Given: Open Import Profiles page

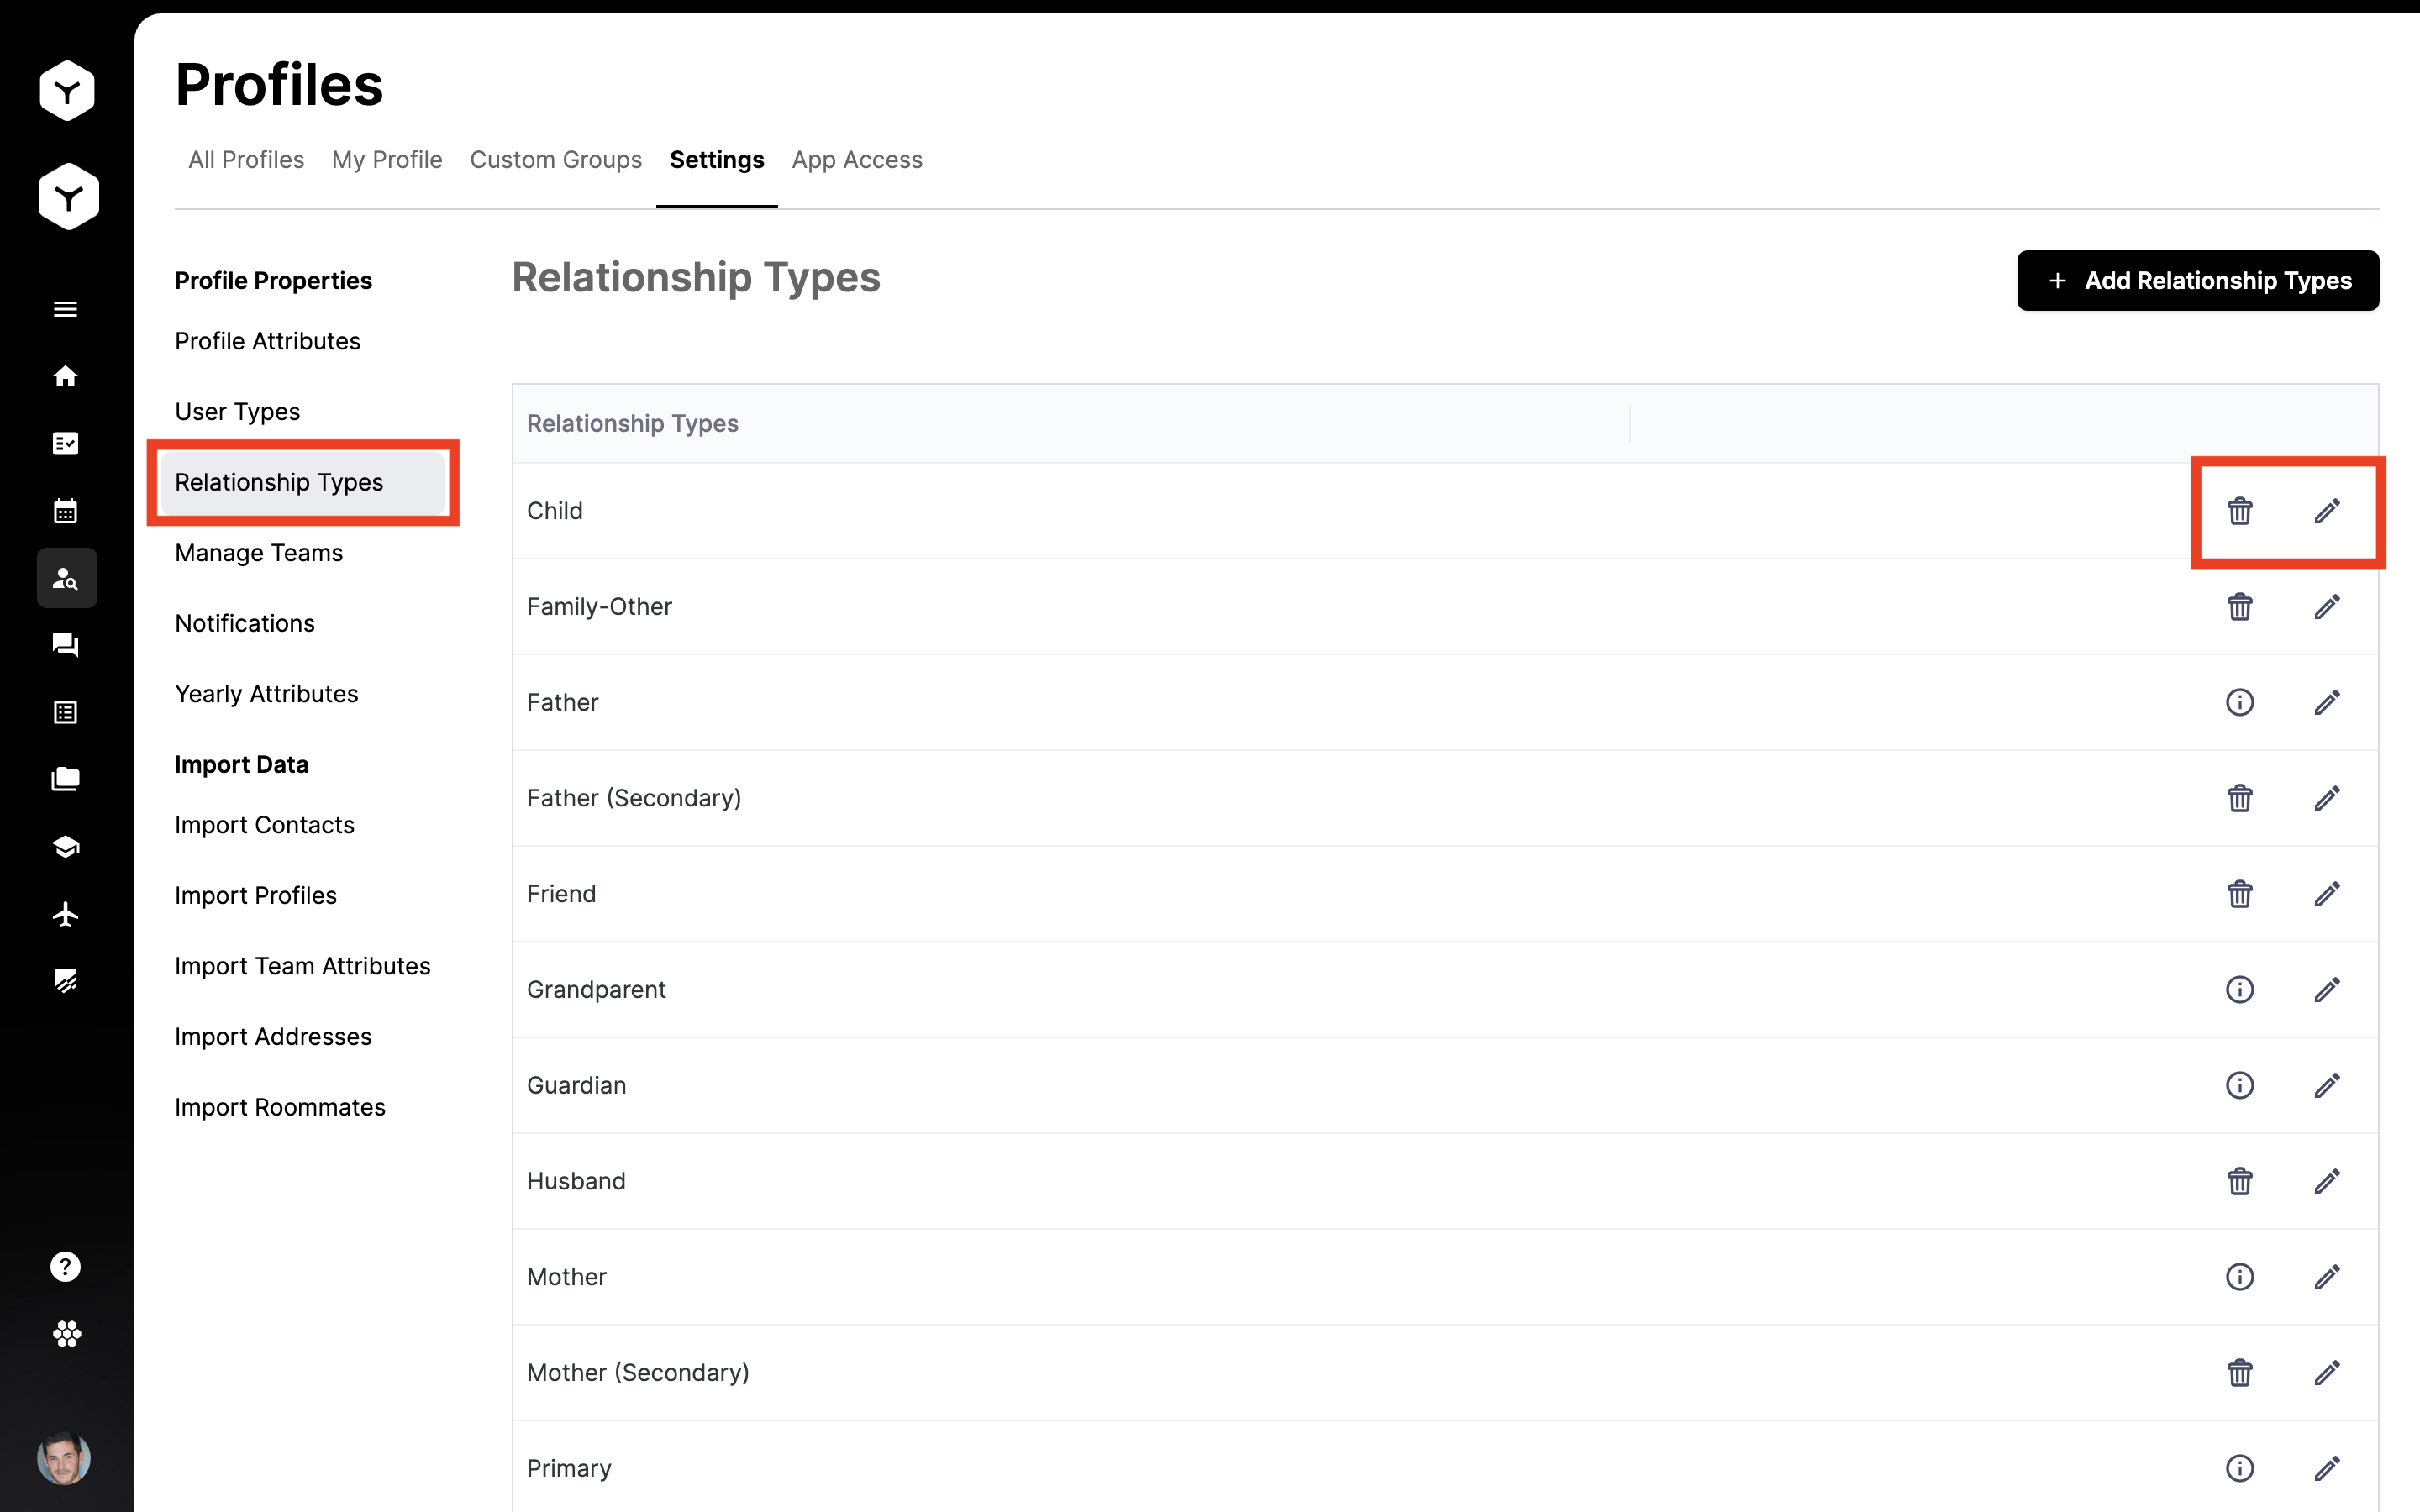Looking at the screenshot, I should [x=256, y=895].
